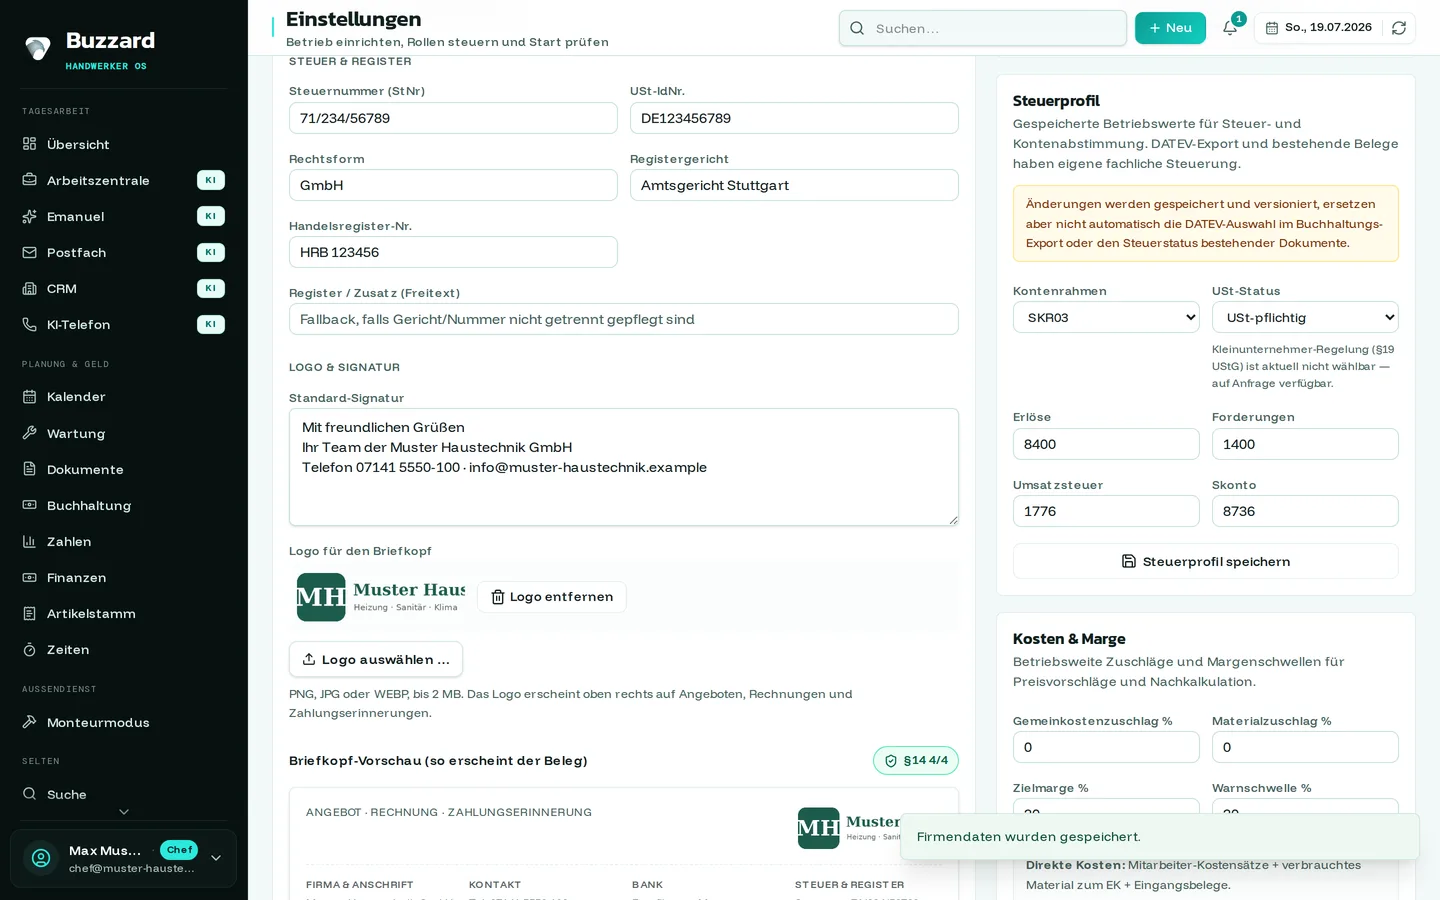Click the Suche magnifier icon in sidebar
Screen dimensions: 1440x900
coord(30,794)
